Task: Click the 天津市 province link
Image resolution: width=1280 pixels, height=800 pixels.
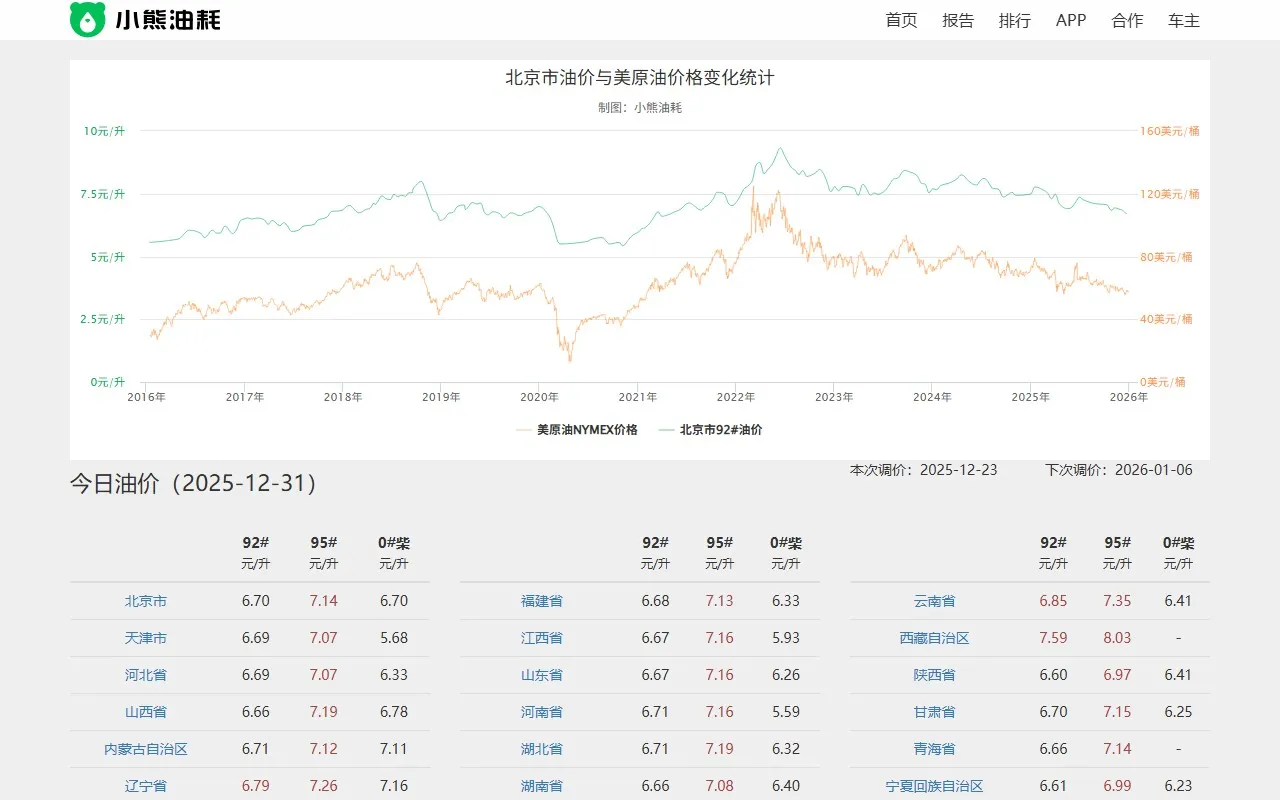Action: [145, 638]
